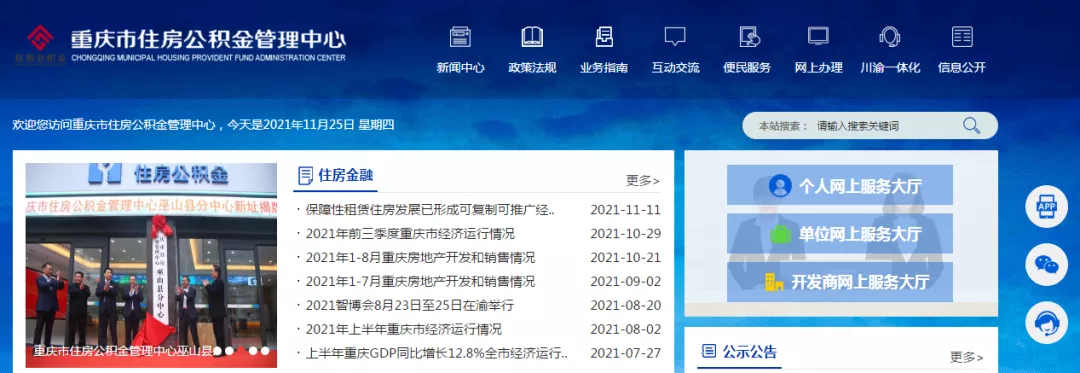Click the person icon in 个人网上服务大厅

(780, 185)
